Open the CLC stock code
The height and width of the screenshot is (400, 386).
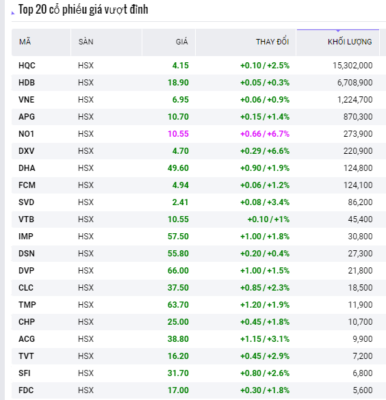pos(26,288)
